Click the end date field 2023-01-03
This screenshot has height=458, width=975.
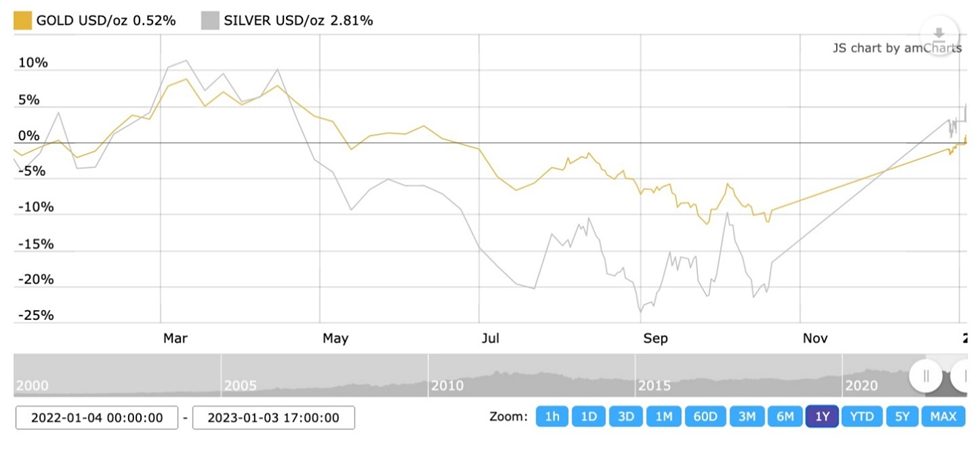tap(273, 417)
